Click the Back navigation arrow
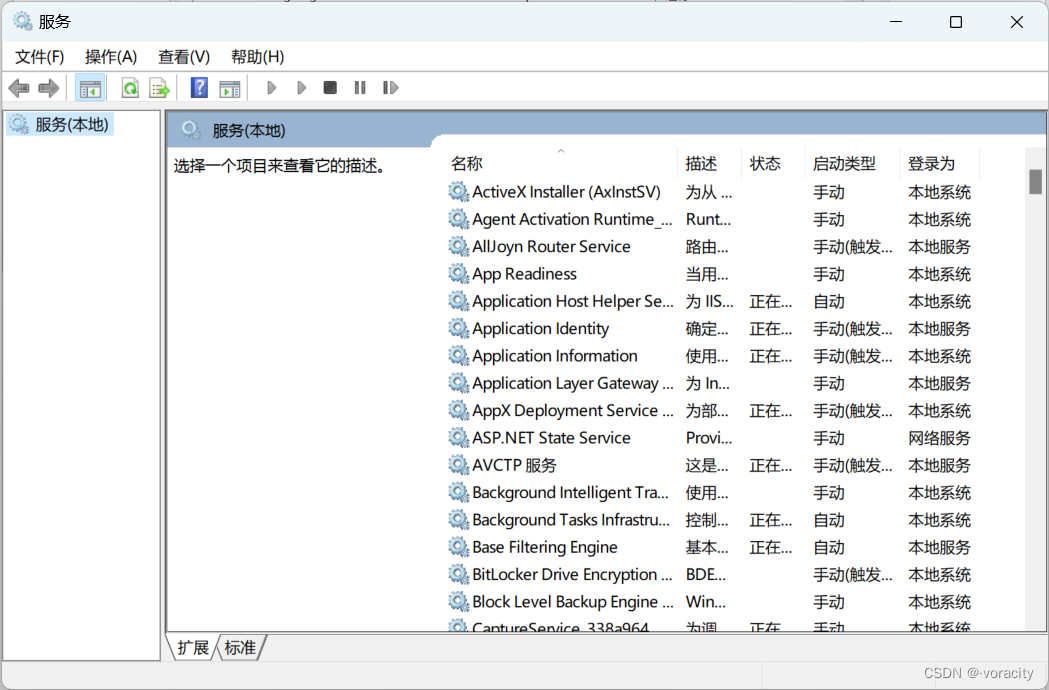The width and height of the screenshot is (1049, 690). pyautogui.click(x=18, y=88)
